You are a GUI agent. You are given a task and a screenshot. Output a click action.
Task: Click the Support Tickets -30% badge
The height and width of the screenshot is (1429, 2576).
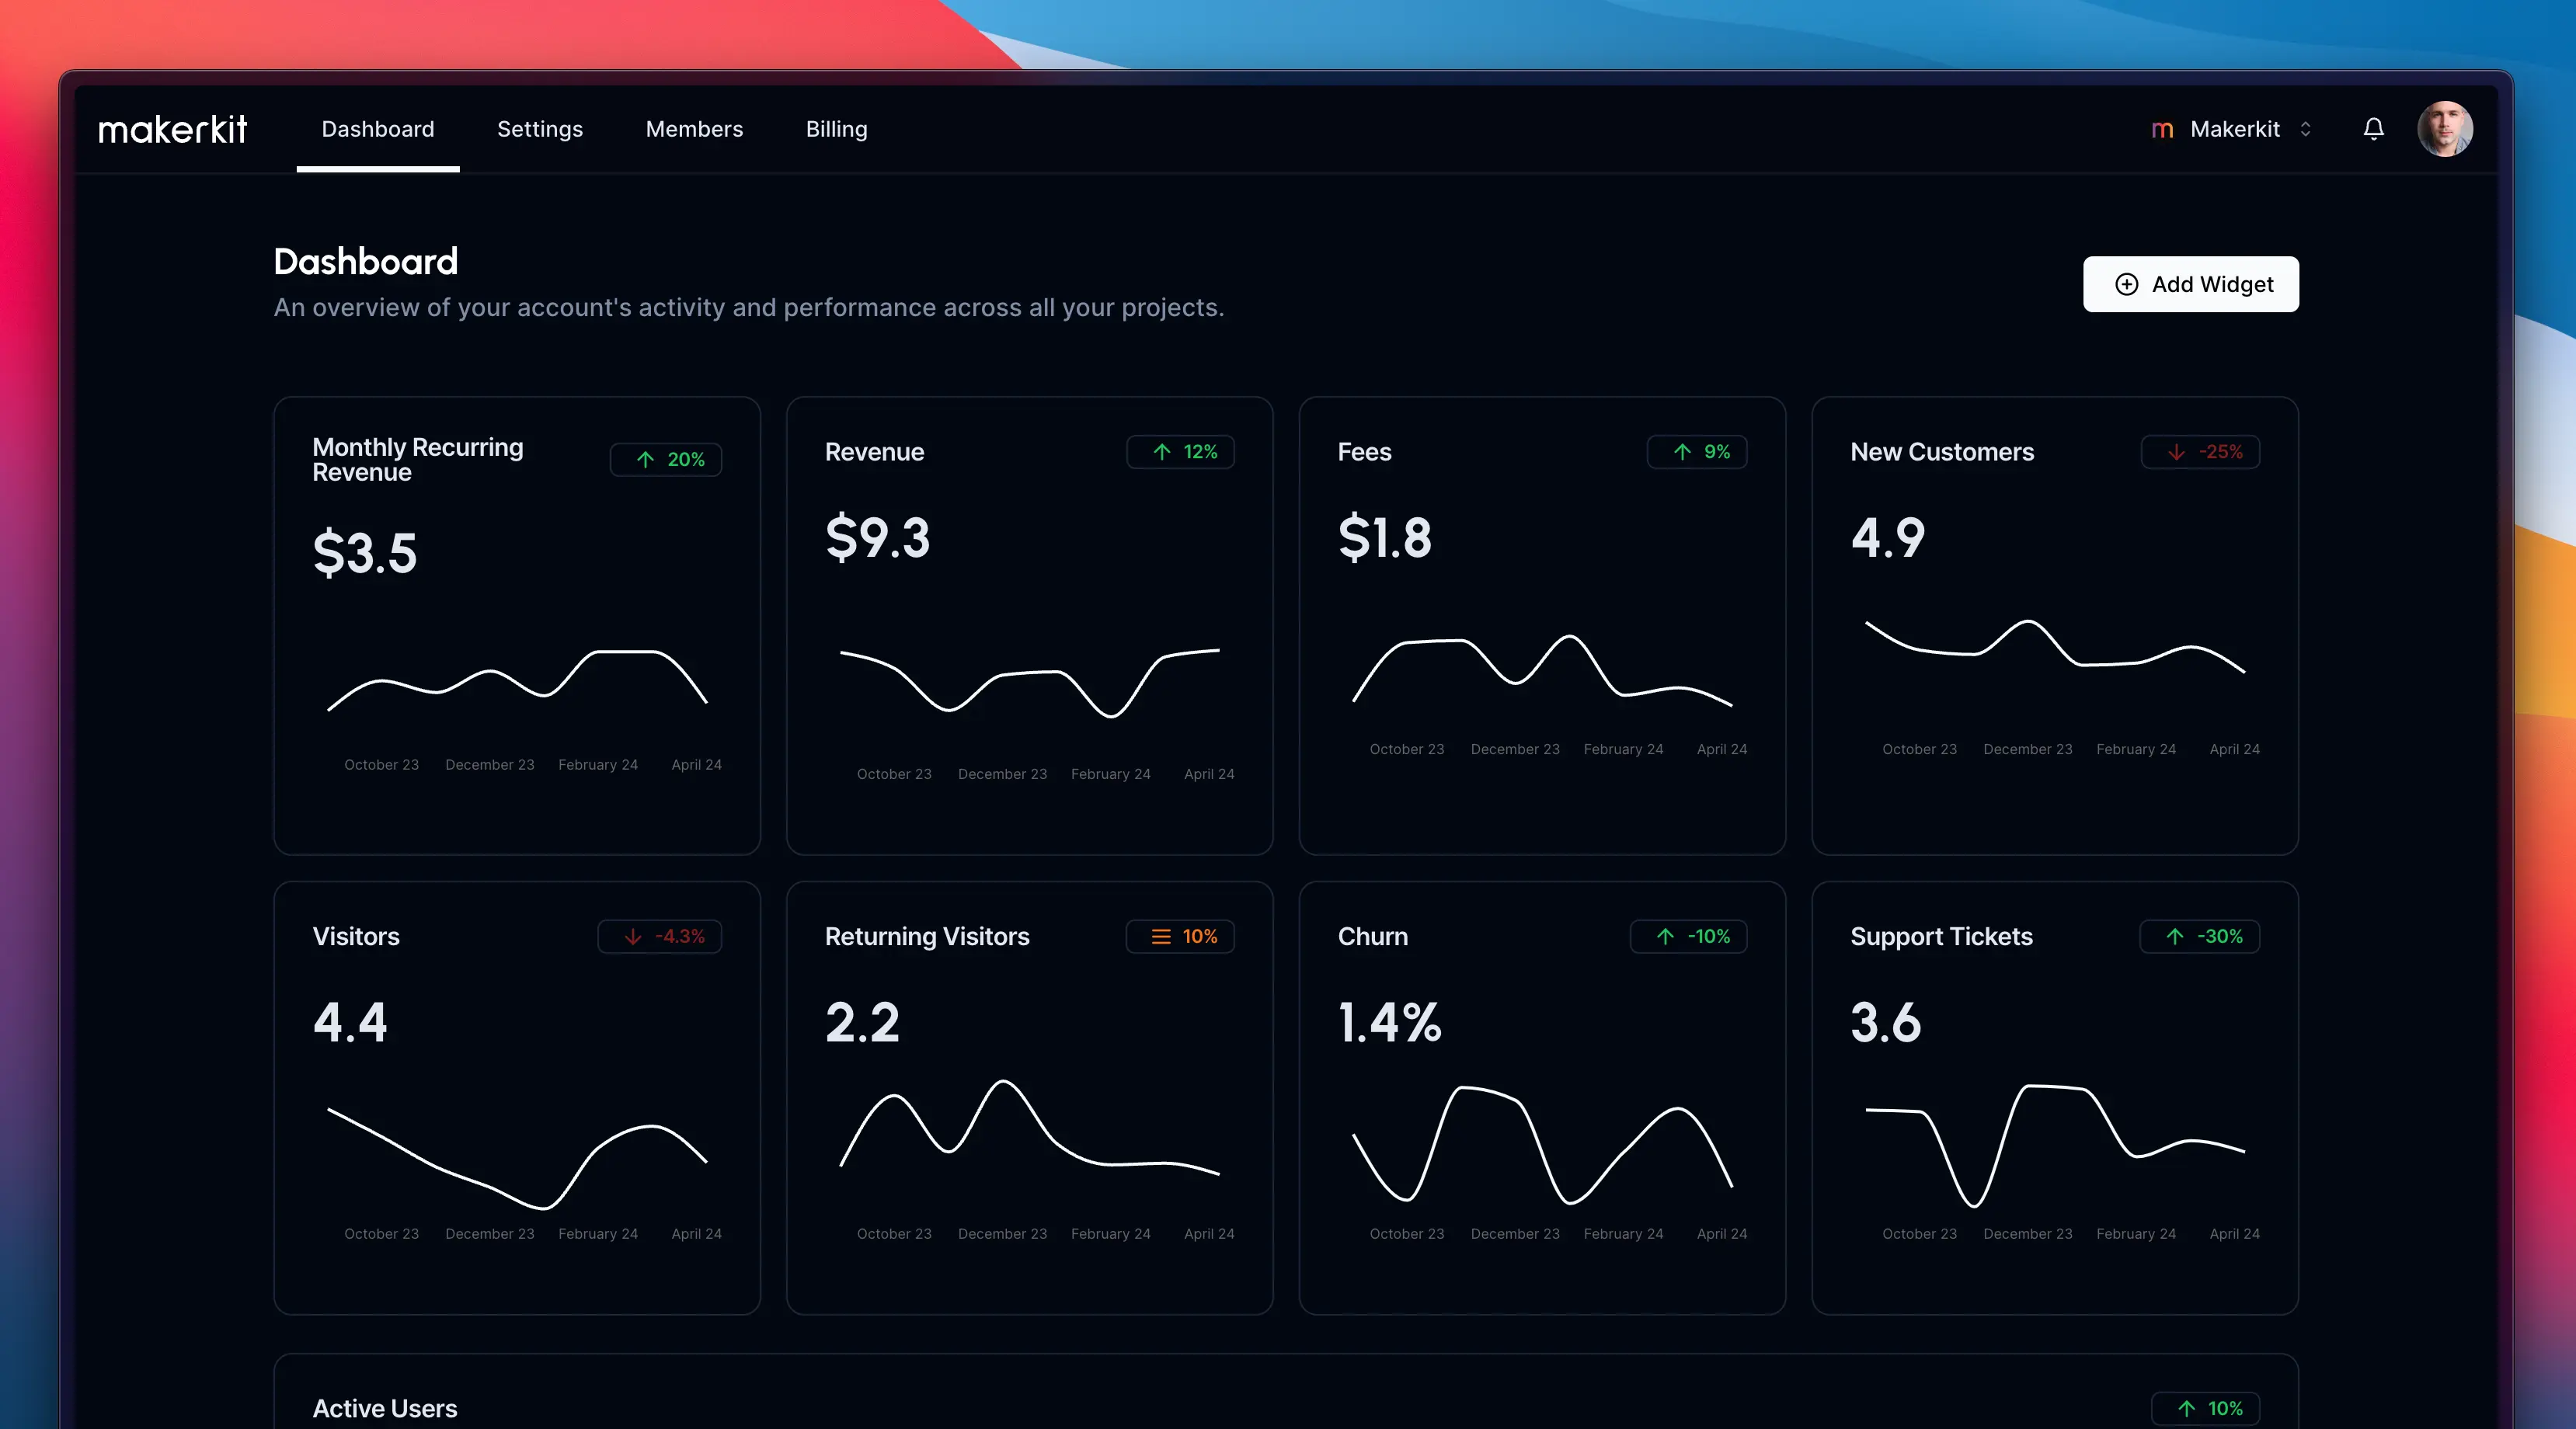click(x=2200, y=936)
